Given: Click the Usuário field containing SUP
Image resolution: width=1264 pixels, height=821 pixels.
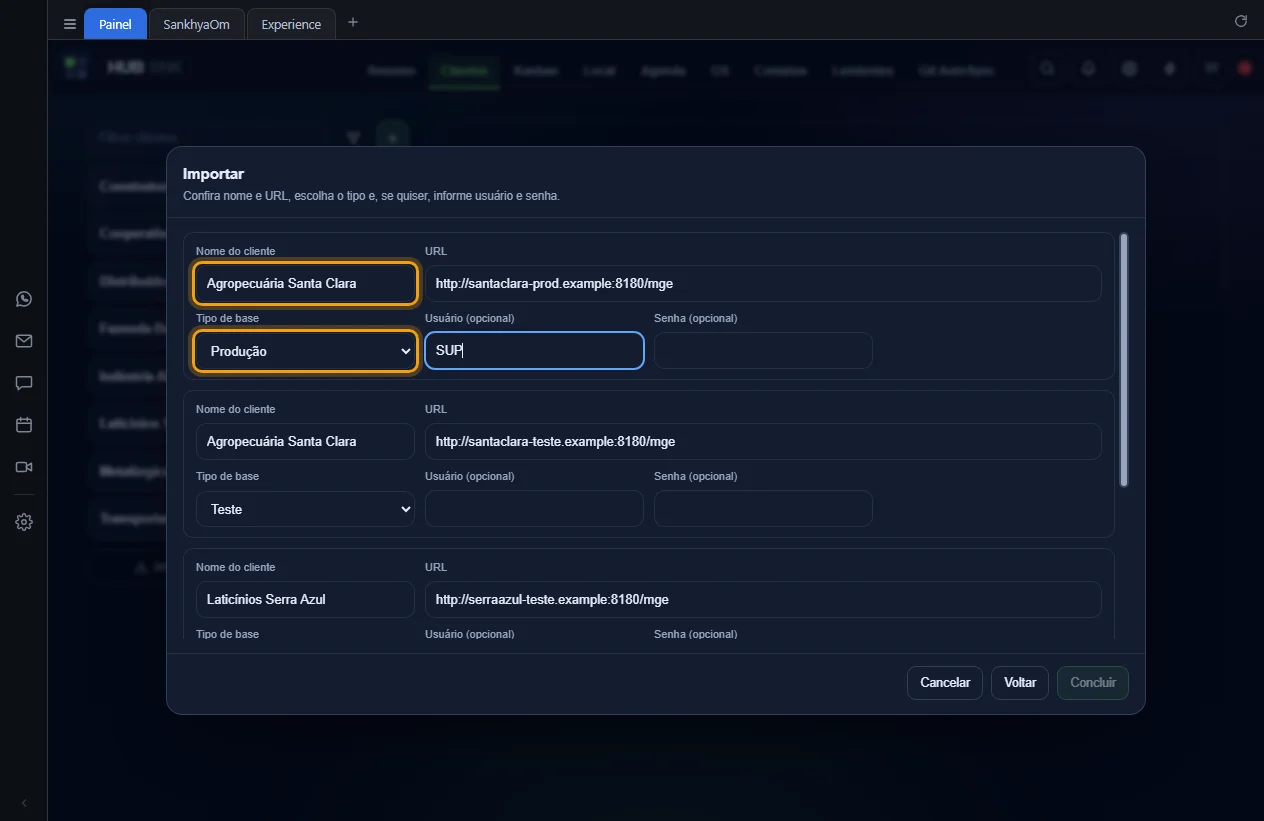Looking at the screenshot, I should tap(534, 351).
